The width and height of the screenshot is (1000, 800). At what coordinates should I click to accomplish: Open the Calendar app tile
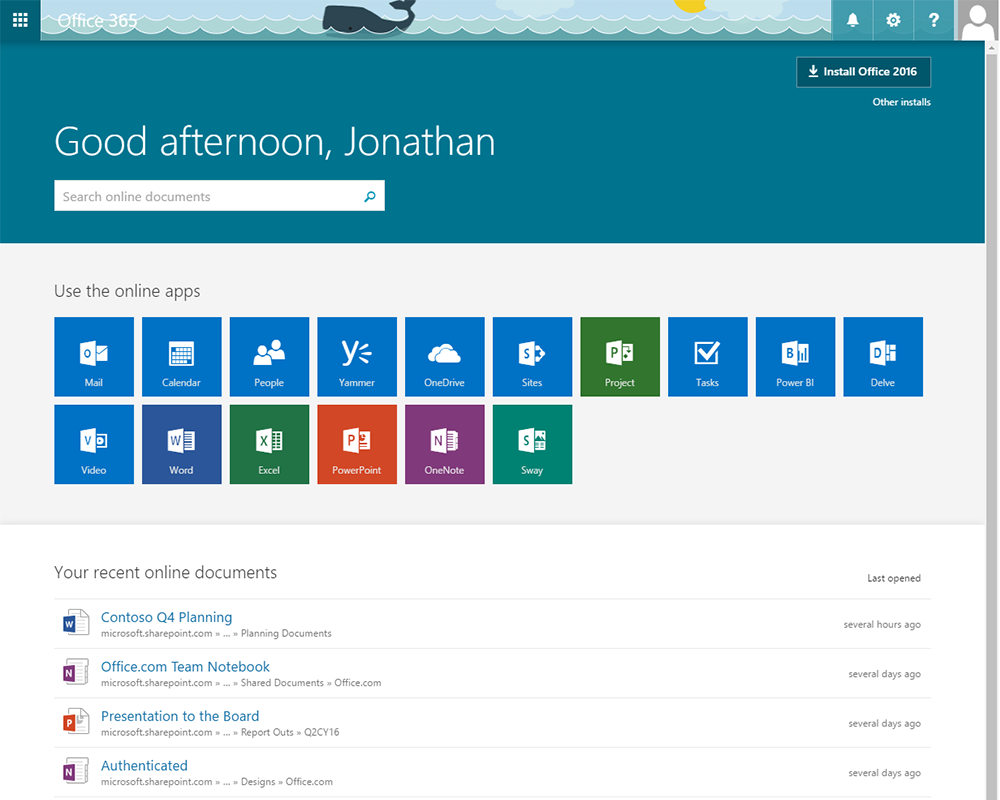[181, 356]
